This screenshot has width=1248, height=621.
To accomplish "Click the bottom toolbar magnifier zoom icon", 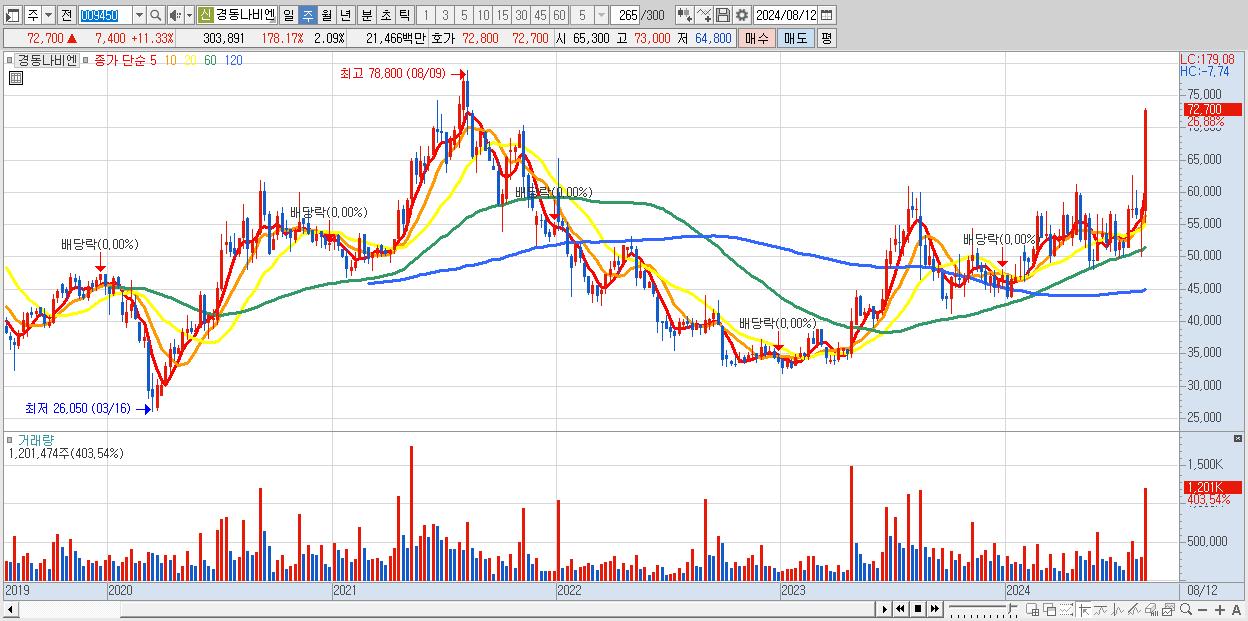I will point(1186,610).
